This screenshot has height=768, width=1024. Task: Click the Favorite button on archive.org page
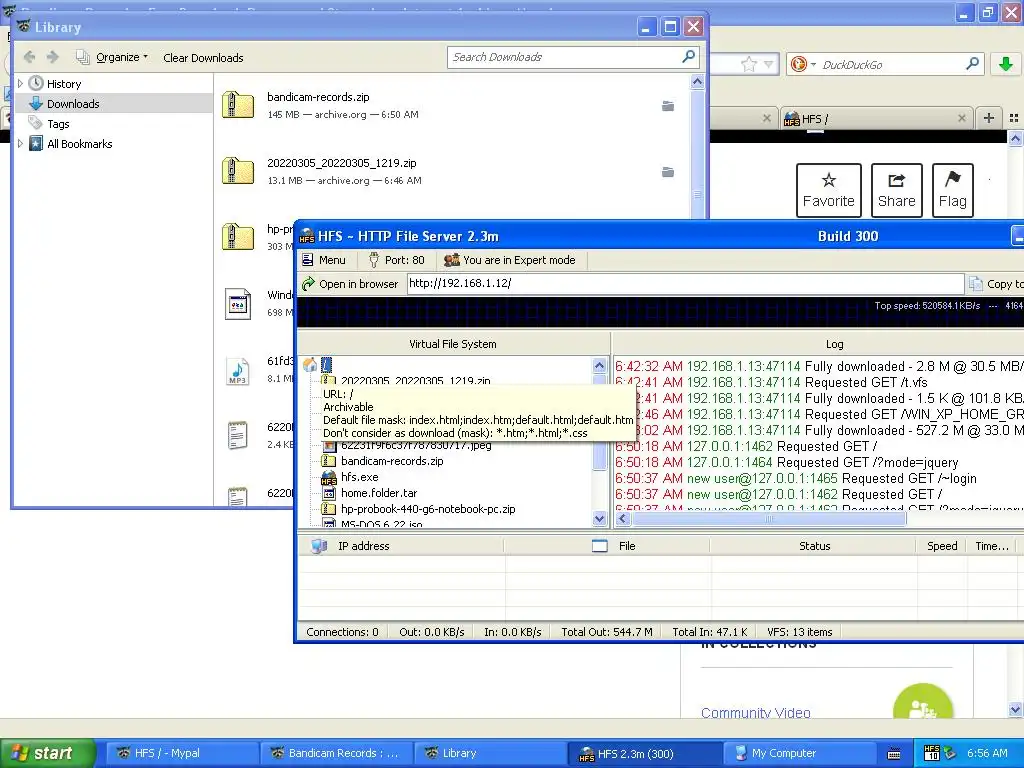coord(828,190)
